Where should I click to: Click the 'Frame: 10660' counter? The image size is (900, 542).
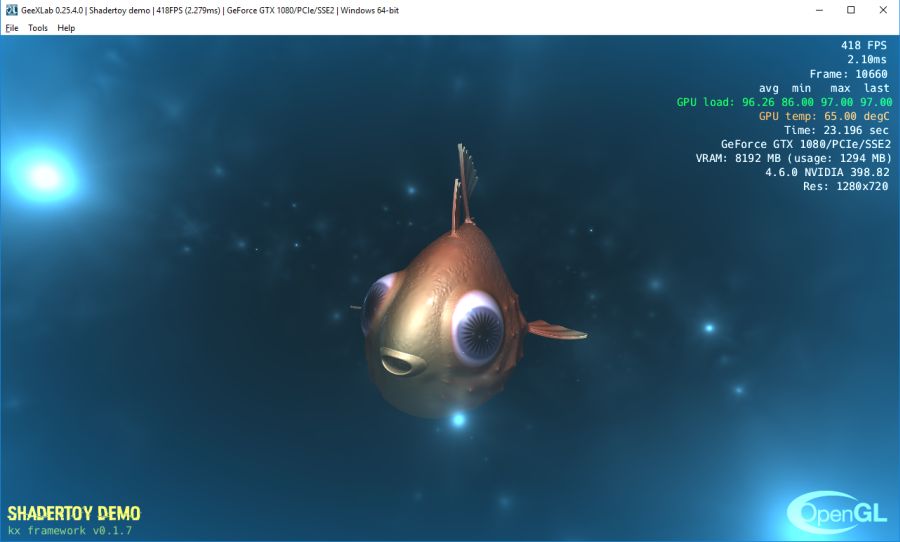pyautogui.click(x=848, y=73)
